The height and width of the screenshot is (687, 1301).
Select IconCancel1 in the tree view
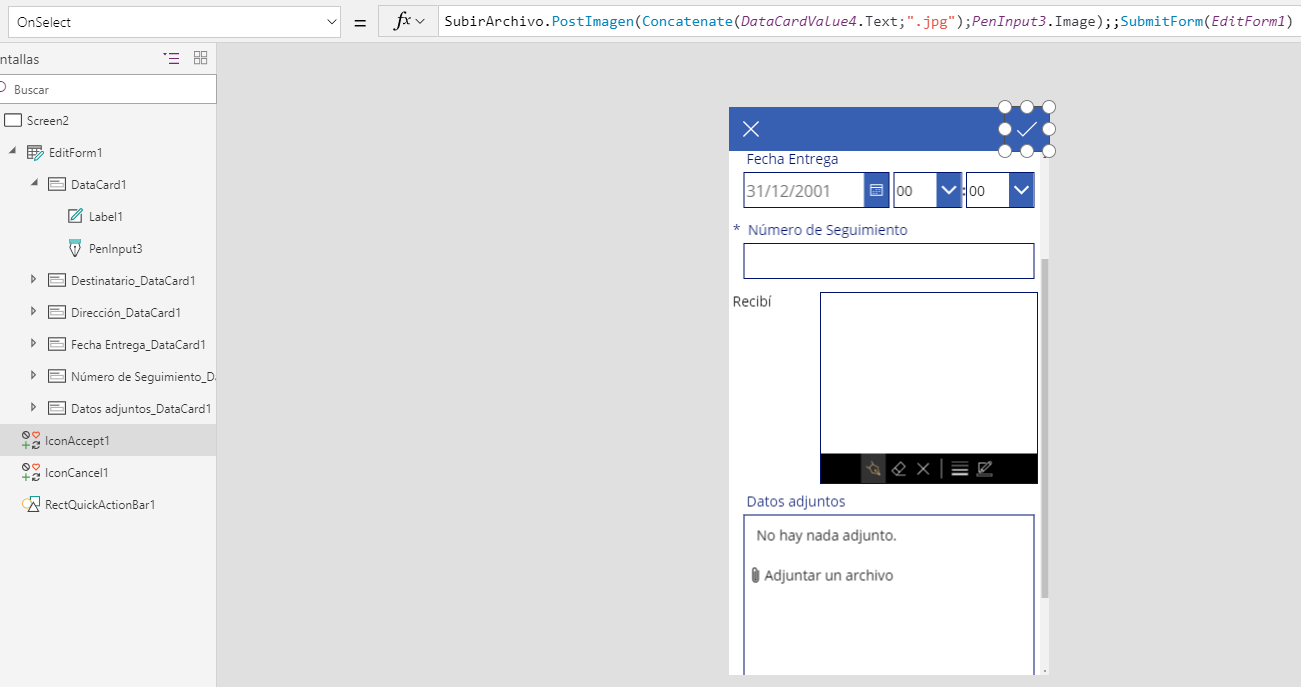76,472
